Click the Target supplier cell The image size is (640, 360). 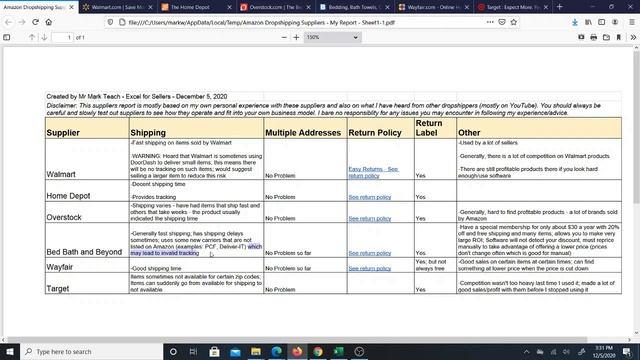click(x=87, y=283)
